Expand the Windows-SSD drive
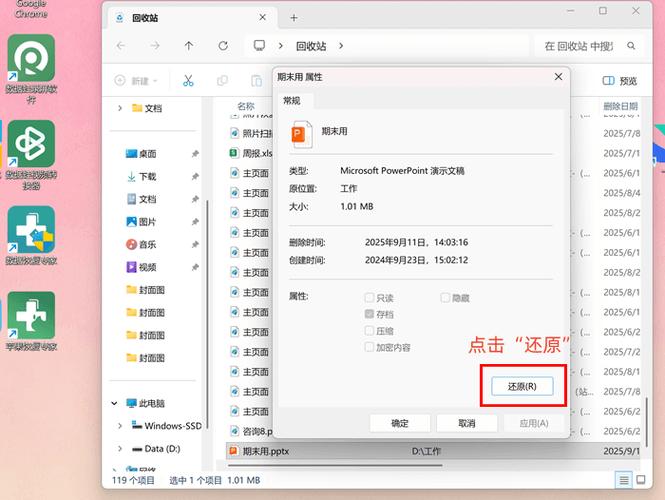The height and width of the screenshot is (500, 665). coord(120,425)
